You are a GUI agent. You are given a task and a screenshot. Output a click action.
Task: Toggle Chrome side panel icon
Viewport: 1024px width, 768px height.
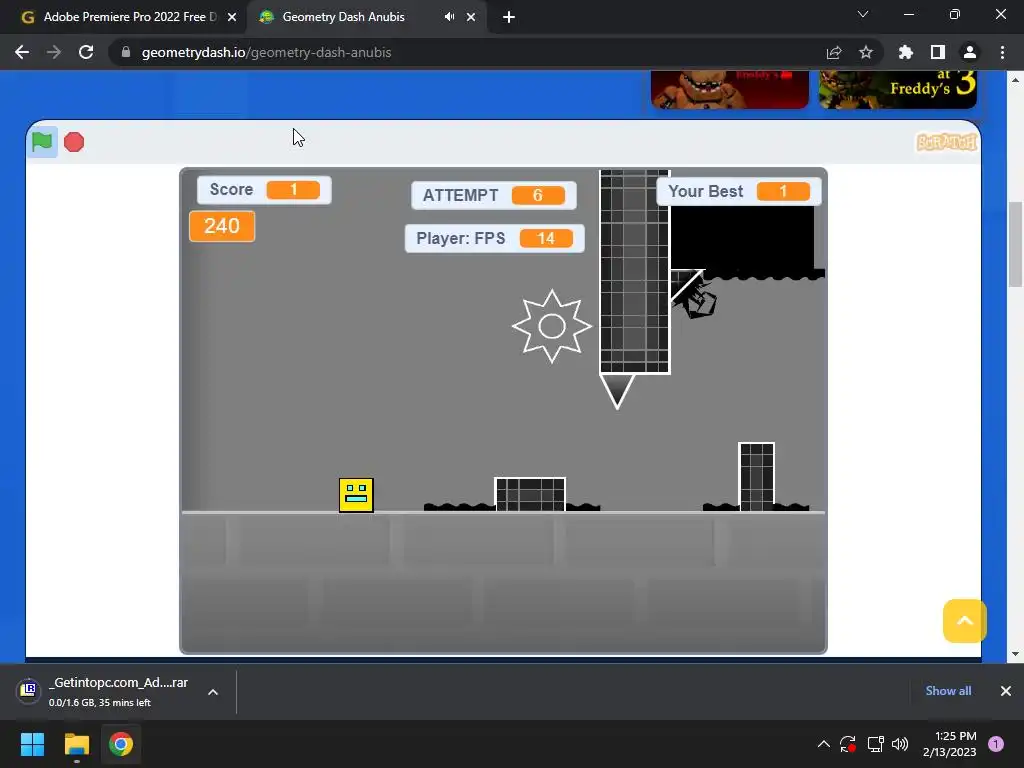[x=938, y=52]
